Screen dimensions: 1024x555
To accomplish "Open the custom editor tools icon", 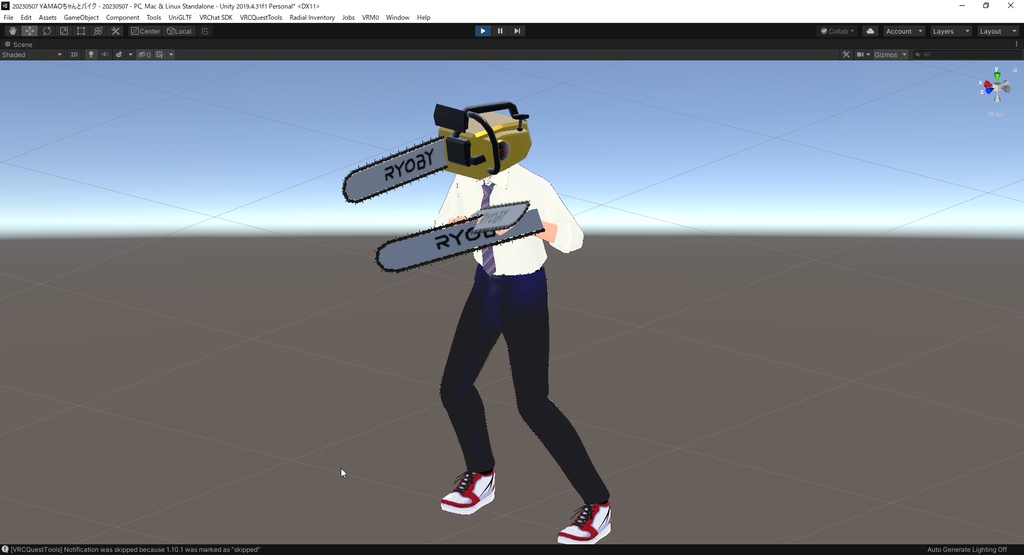I will tap(115, 31).
